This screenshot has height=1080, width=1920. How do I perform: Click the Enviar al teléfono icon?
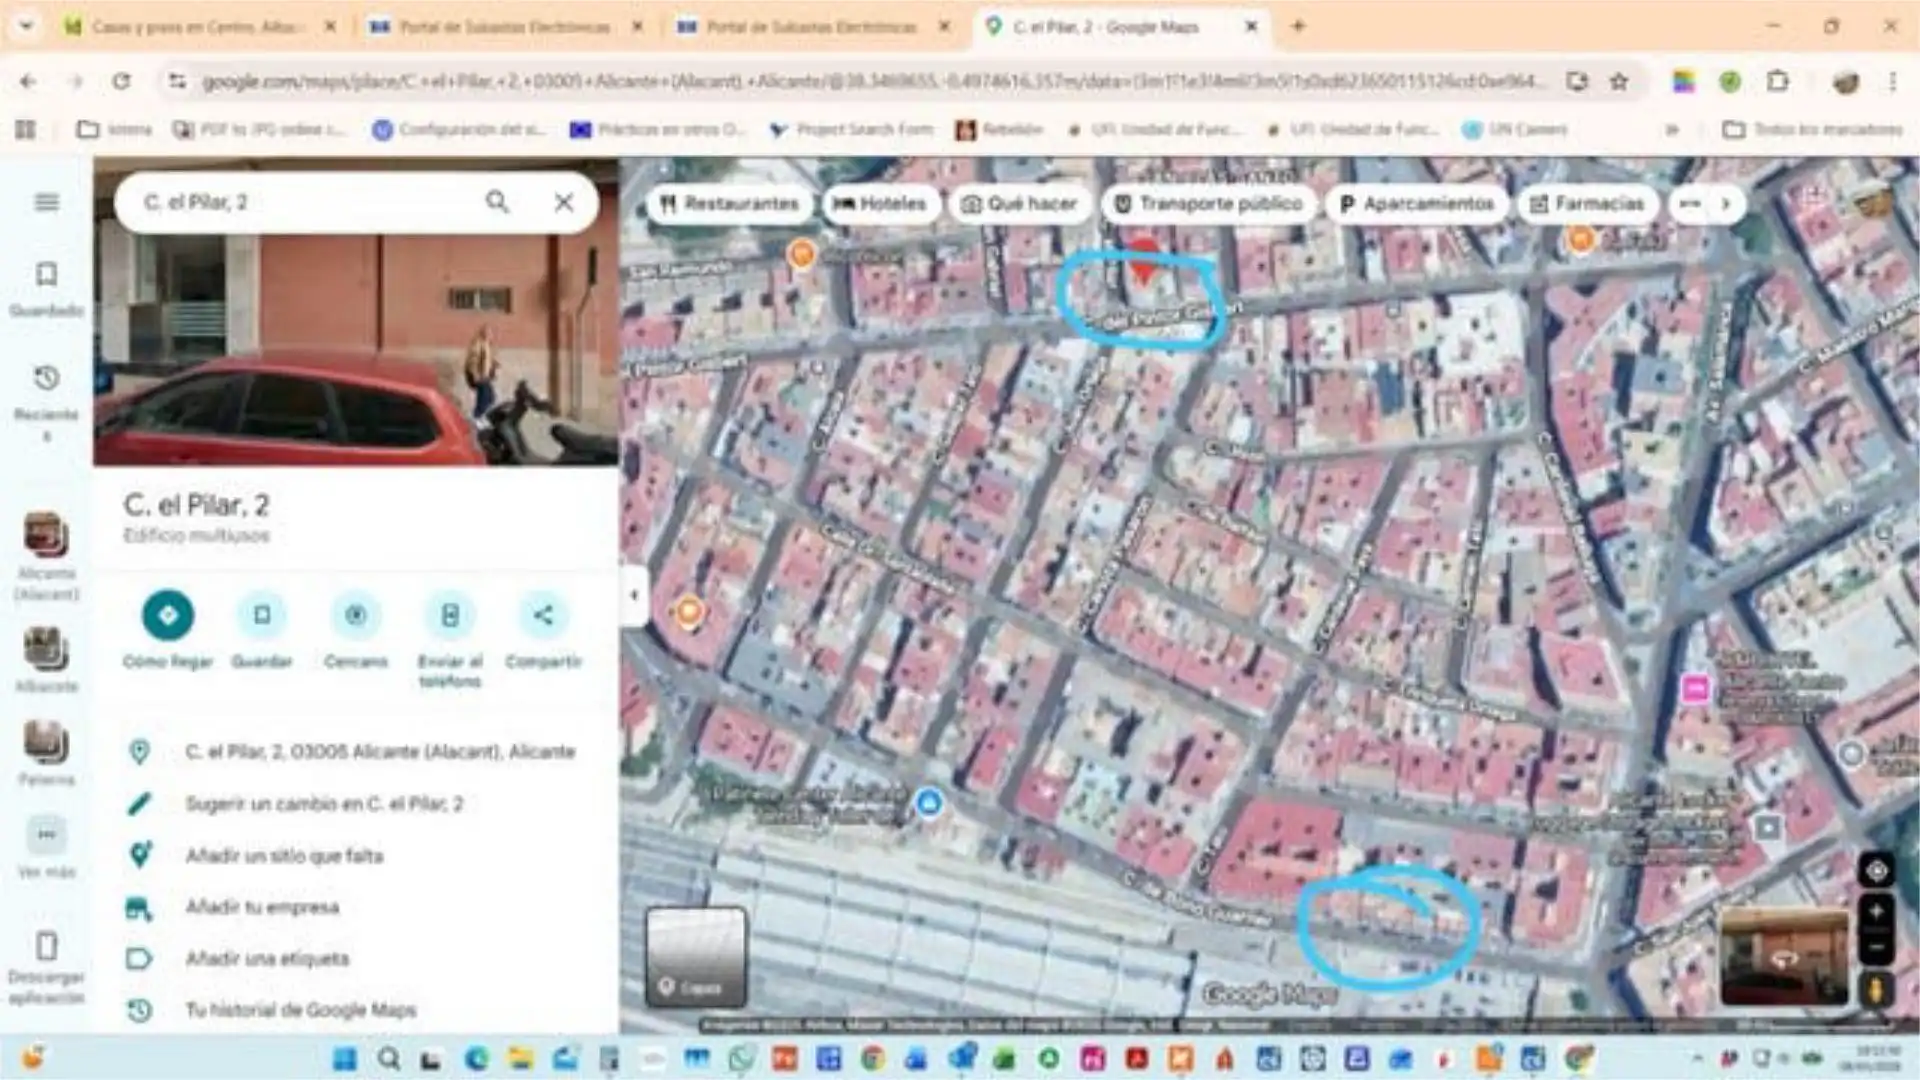coord(450,616)
